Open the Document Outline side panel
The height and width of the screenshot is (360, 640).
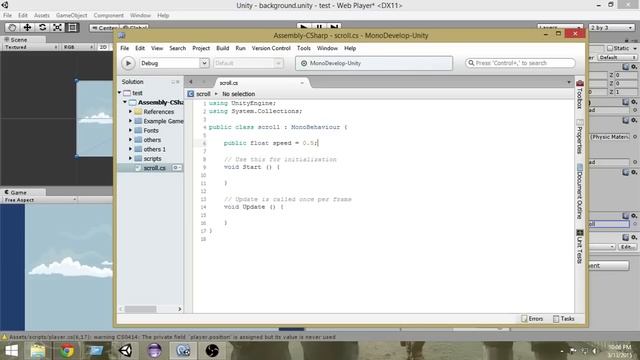click(x=580, y=191)
